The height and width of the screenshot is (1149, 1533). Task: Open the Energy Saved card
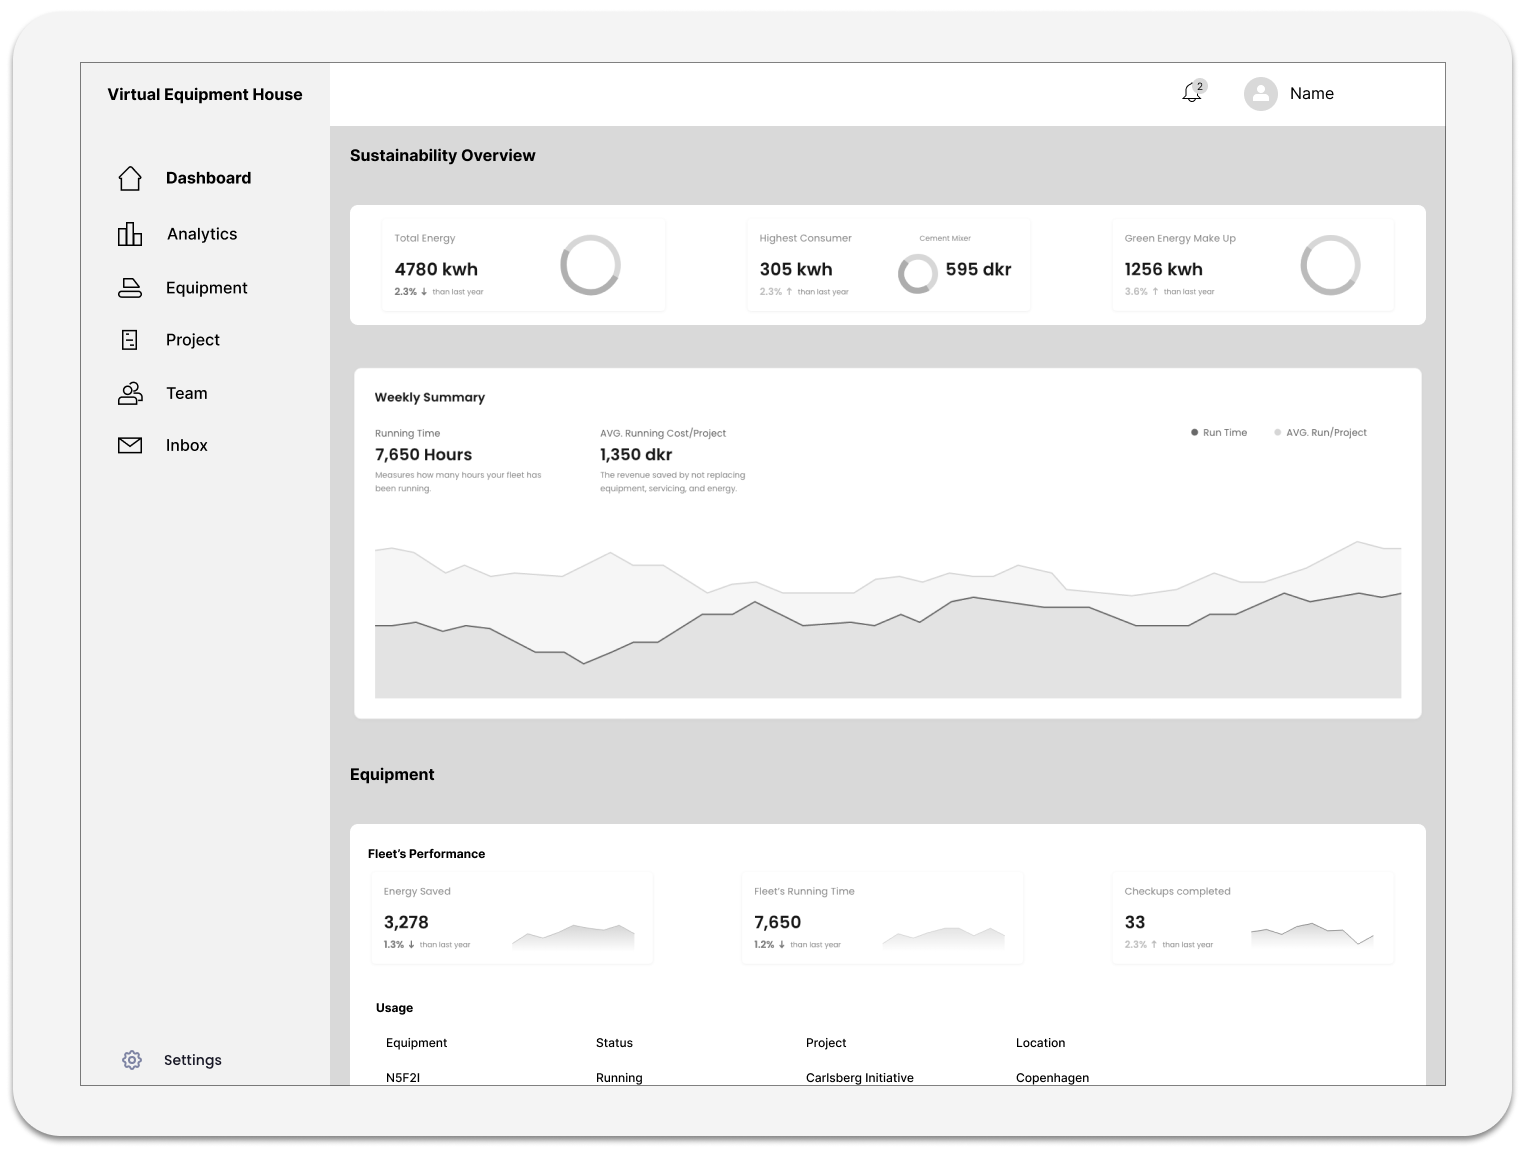pyautogui.click(x=511, y=917)
